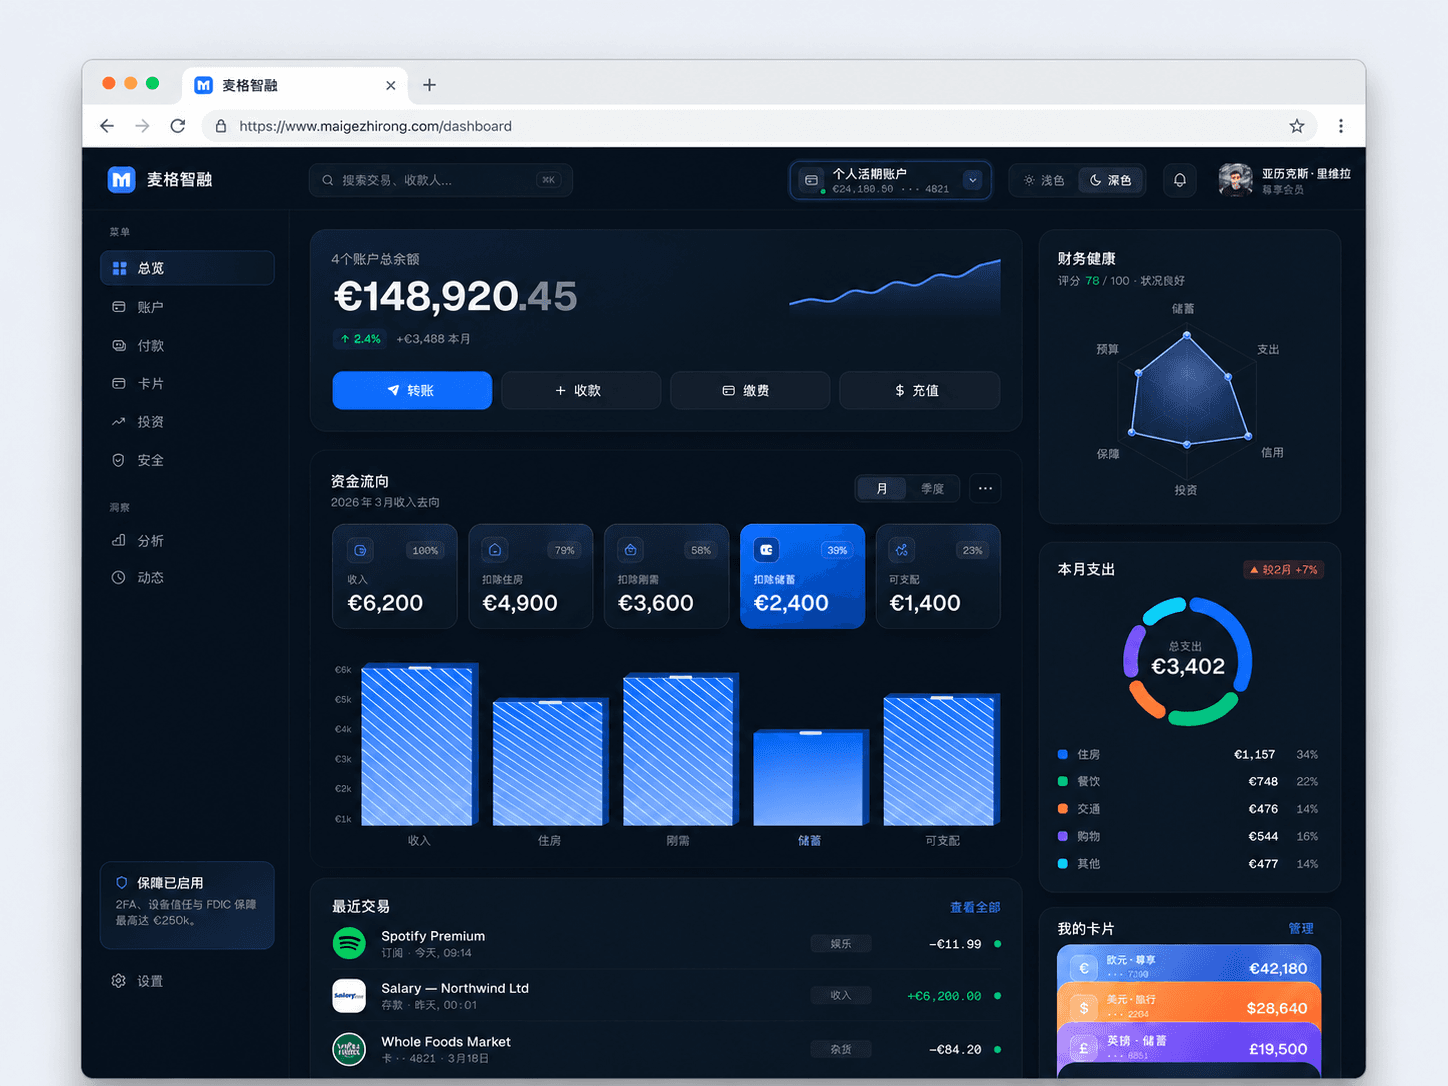Screen dimensions: 1448x1086
Task: Click the user avatar 亚历克斯·里维拉
Action: [x=1235, y=180]
